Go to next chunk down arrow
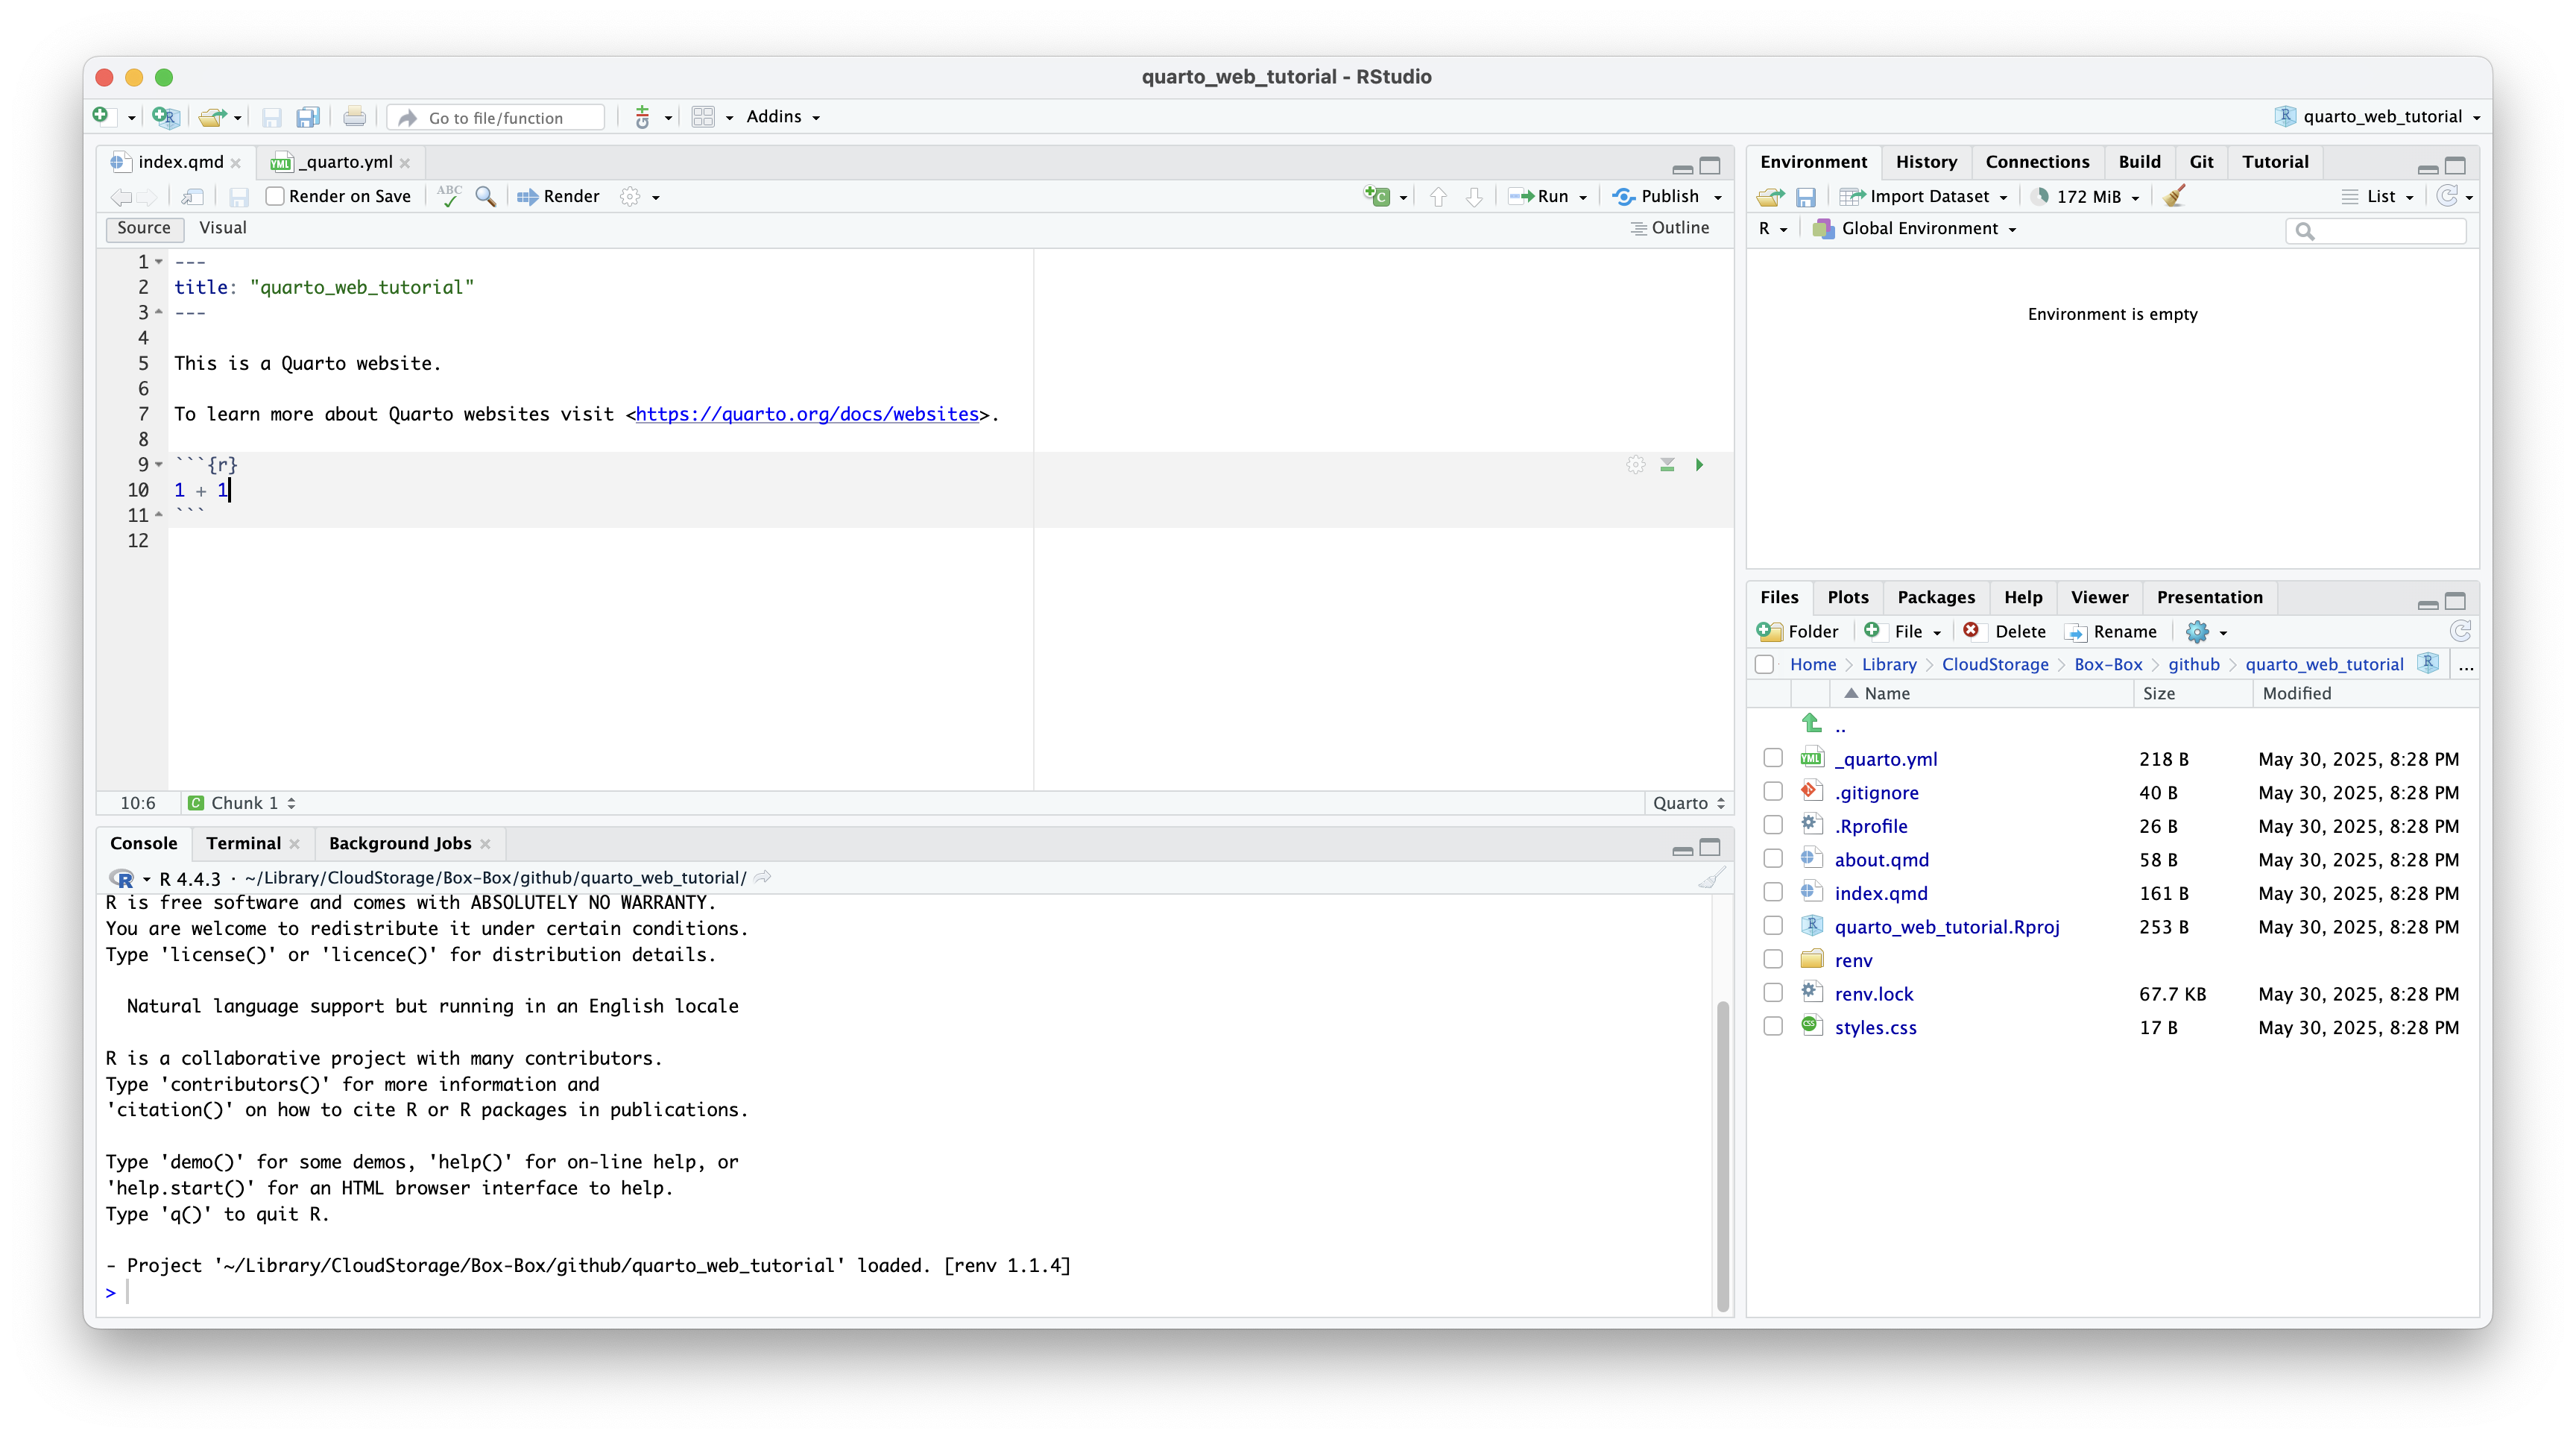This screenshot has height=1439, width=2576. tap(1474, 196)
